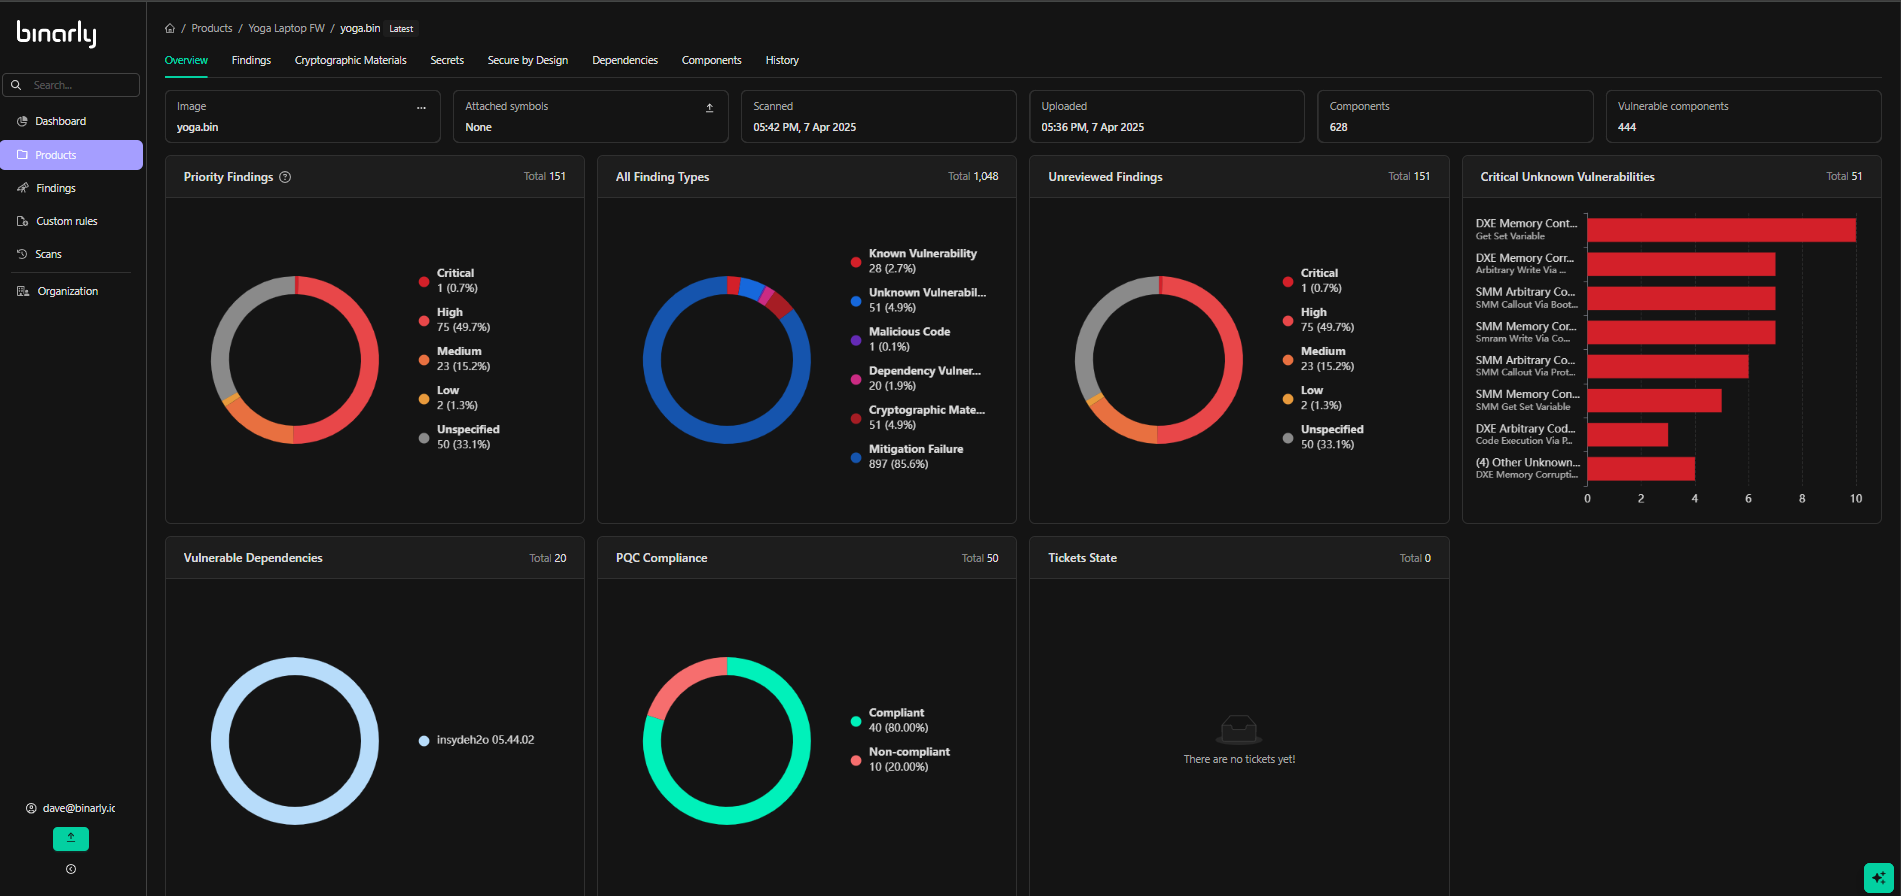Open the Image card three-dot menu
1901x896 pixels.
coord(421,107)
